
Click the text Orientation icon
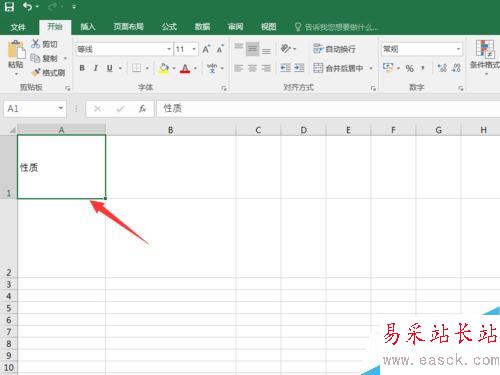tap(286, 49)
